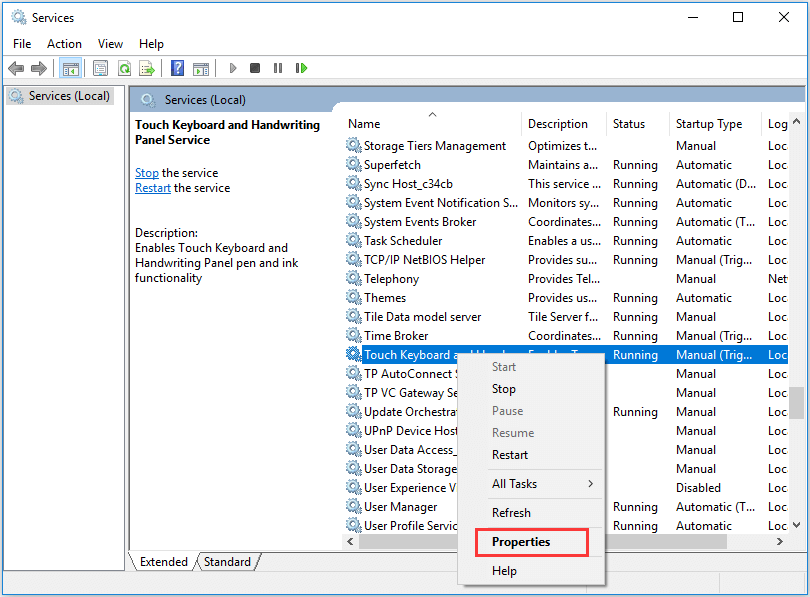Click horizontal scrollbar left arrow
Screen dimensions: 810x597
(350, 541)
